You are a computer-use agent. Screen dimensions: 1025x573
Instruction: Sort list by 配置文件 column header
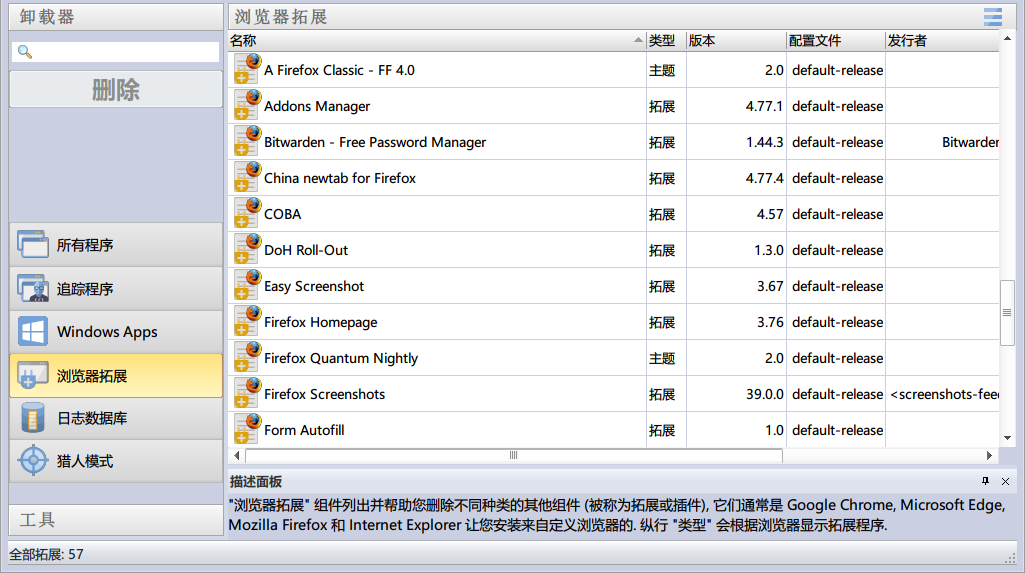point(835,41)
